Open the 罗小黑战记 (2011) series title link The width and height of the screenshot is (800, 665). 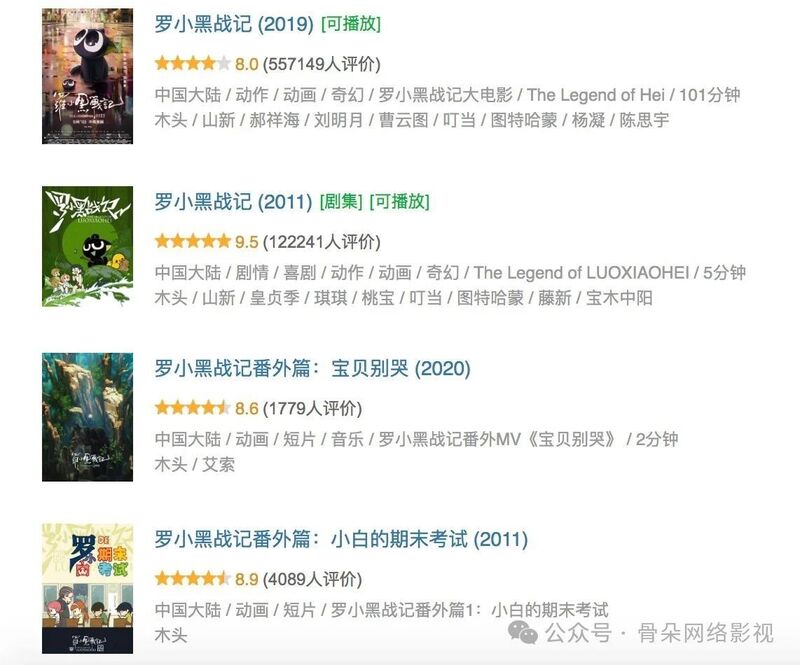click(x=233, y=202)
